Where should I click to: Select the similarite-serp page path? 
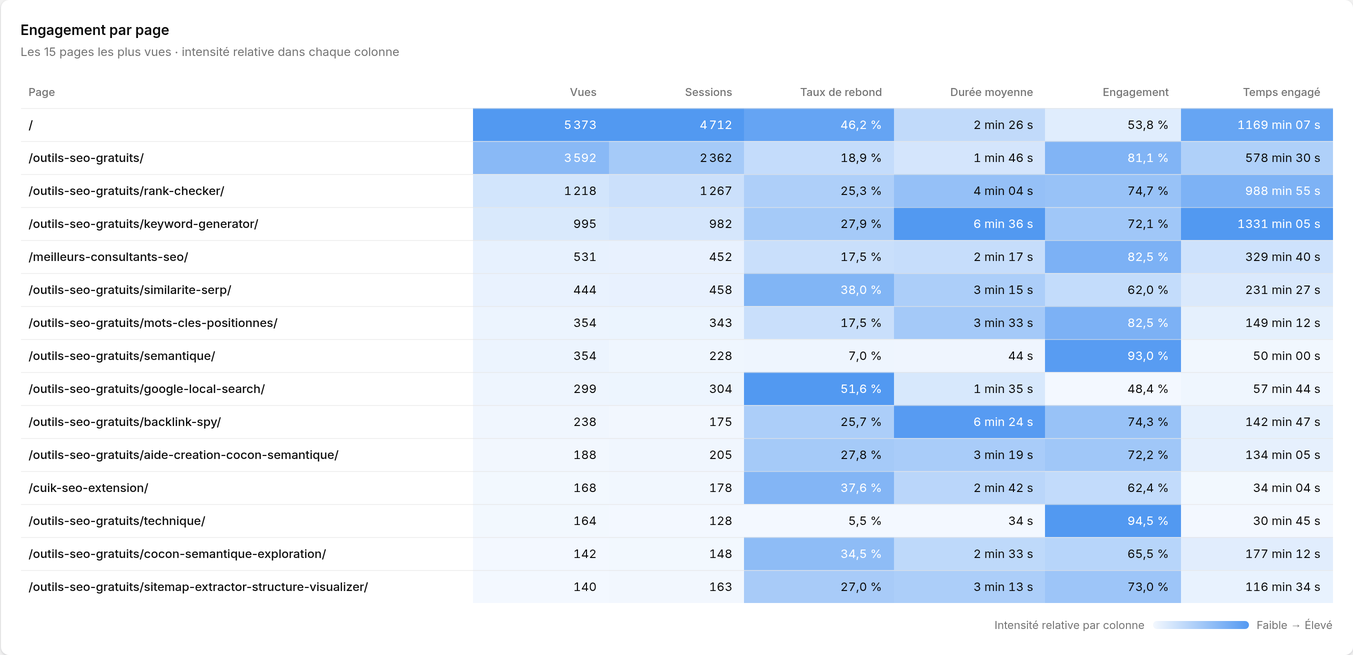[x=130, y=290]
